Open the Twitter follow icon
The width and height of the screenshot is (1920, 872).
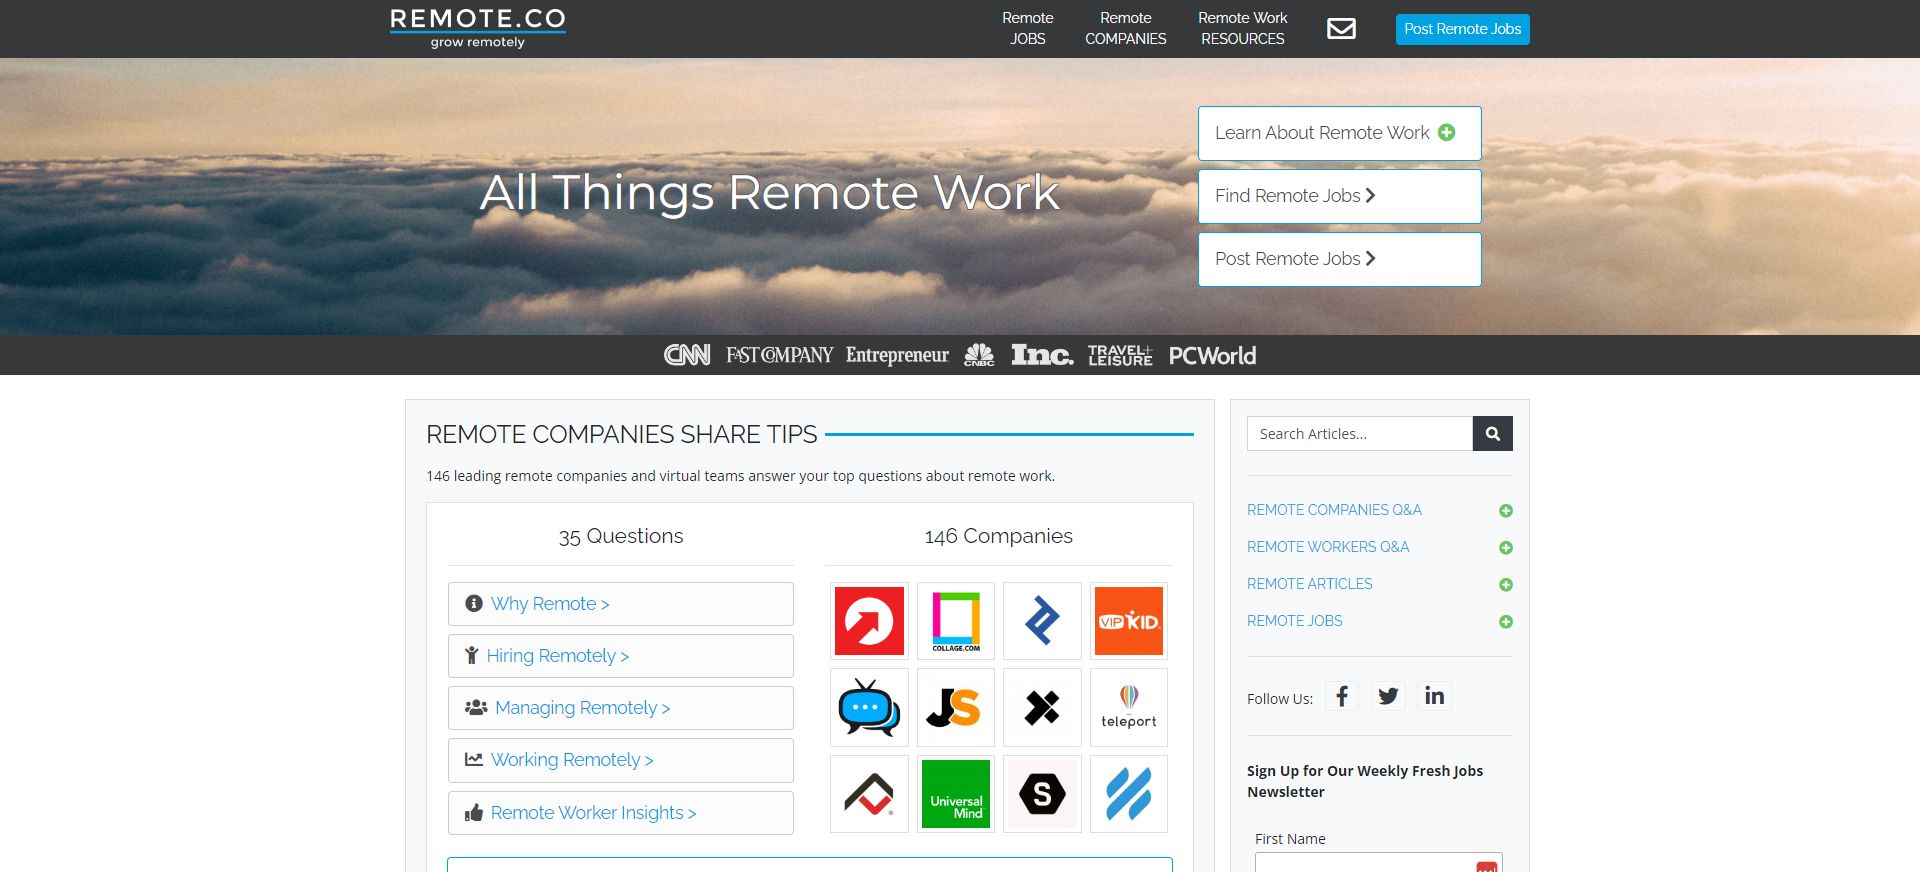coord(1388,696)
